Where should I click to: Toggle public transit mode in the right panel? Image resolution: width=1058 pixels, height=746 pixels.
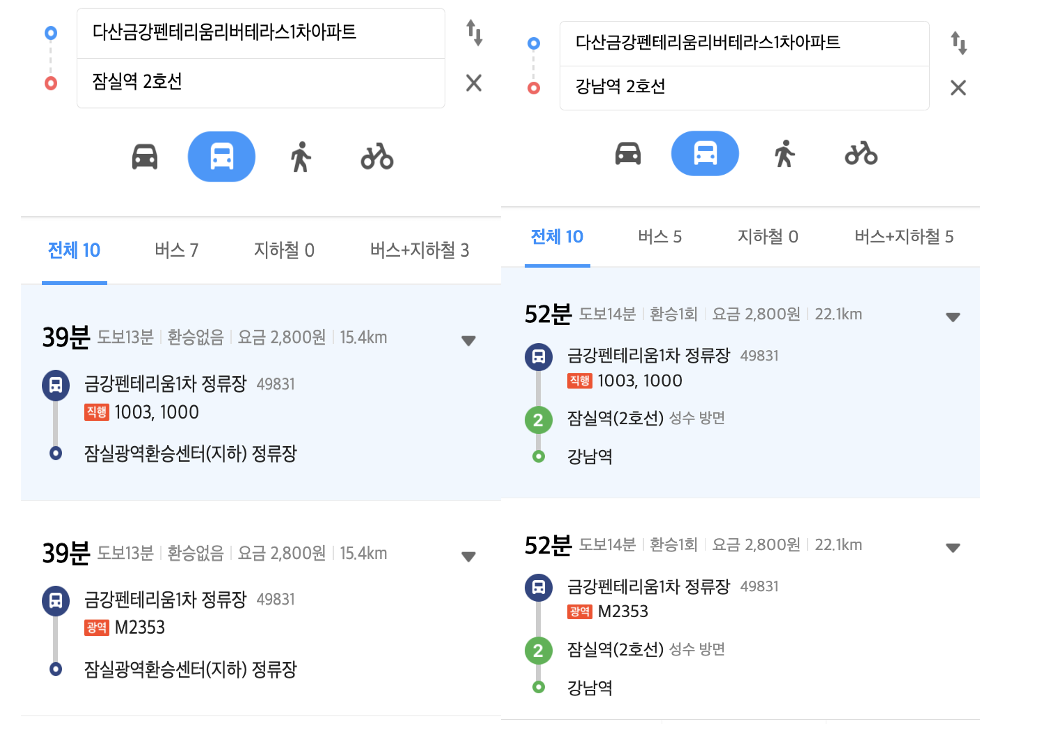click(705, 153)
